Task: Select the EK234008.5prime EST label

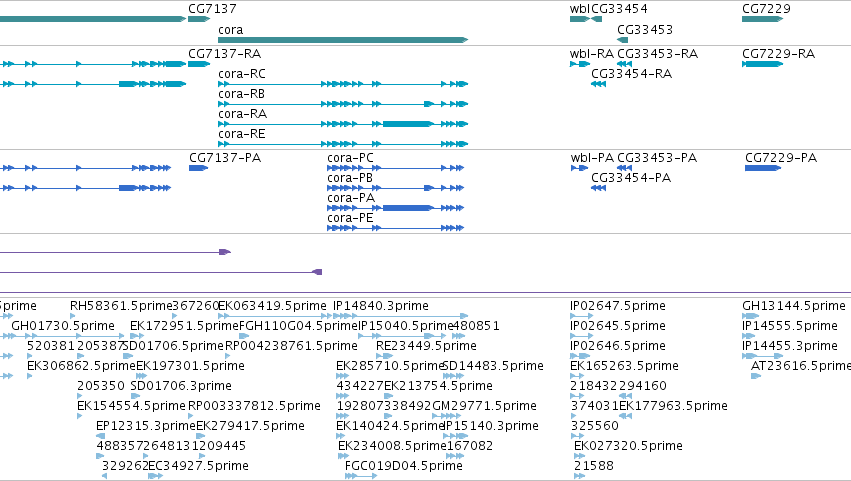Action: click(x=392, y=446)
